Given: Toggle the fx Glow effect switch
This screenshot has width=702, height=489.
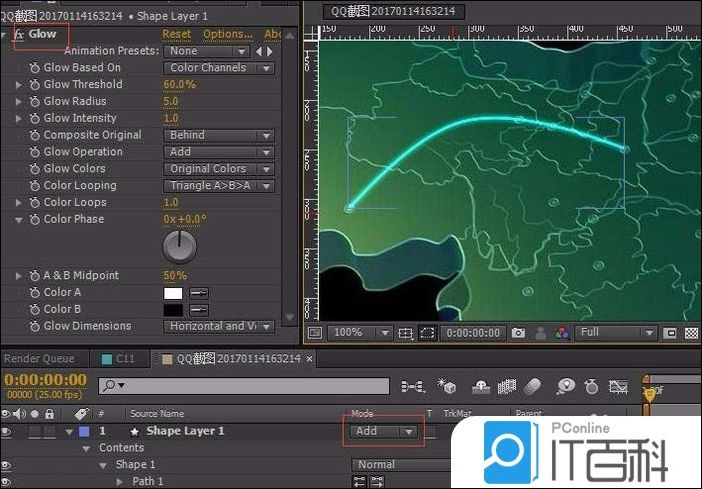Looking at the screenshot, I should pyautogui.click(x=18, y=34).
